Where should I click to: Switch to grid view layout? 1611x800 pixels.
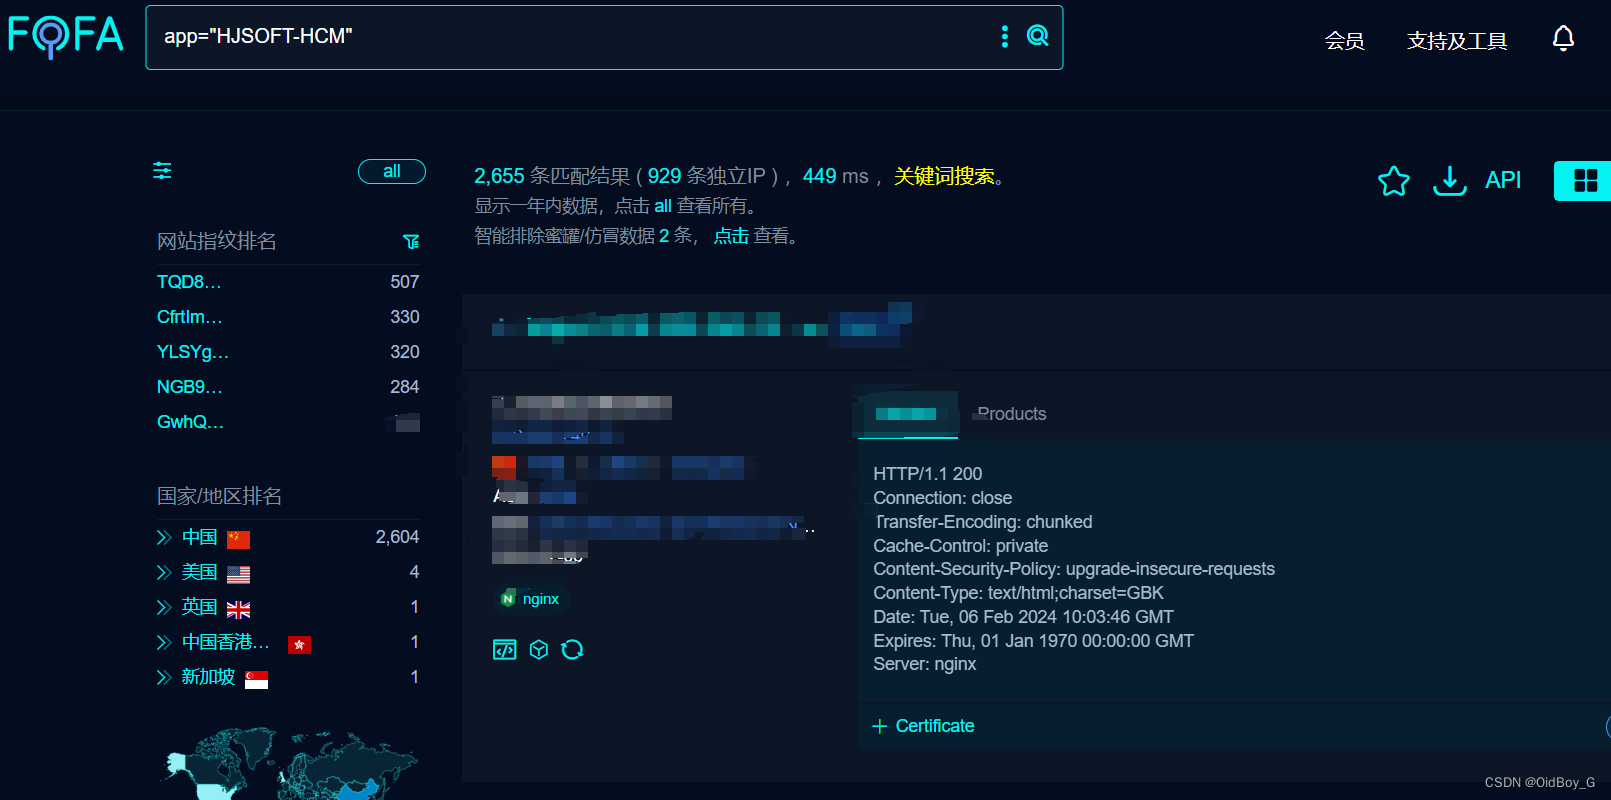tap(1585, 181)
